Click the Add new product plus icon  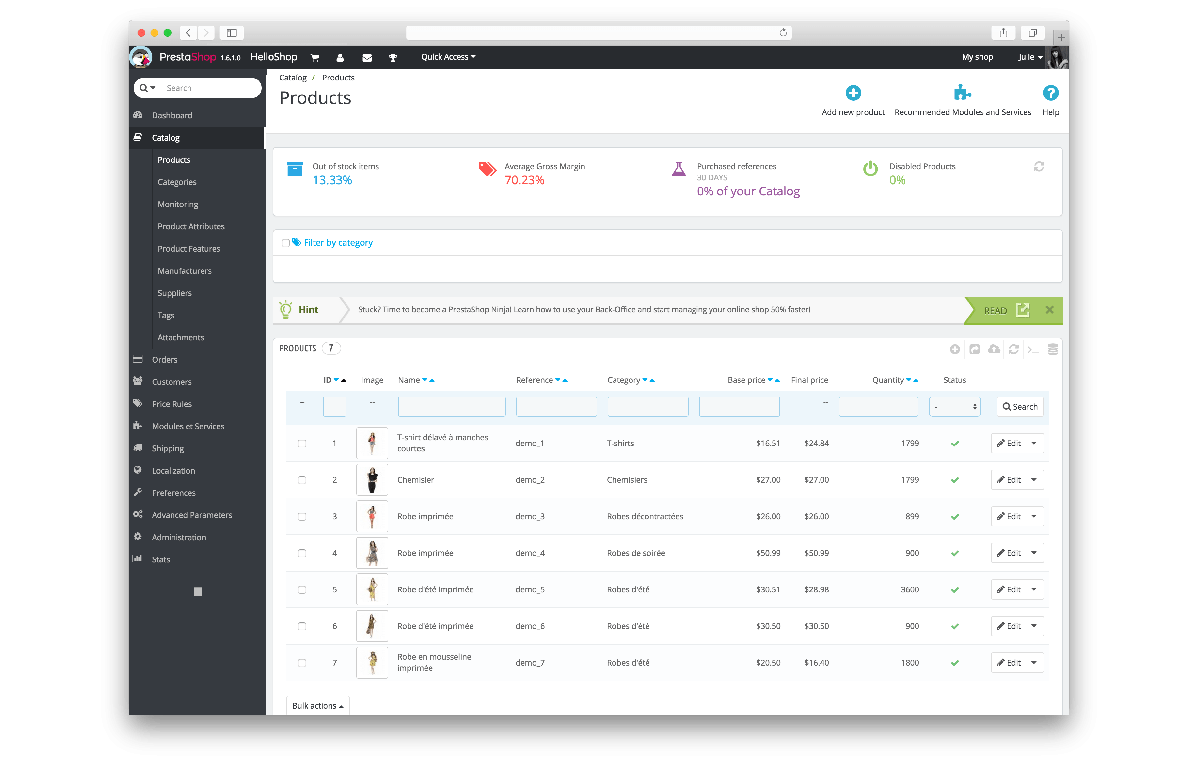(x=853, y=93)
